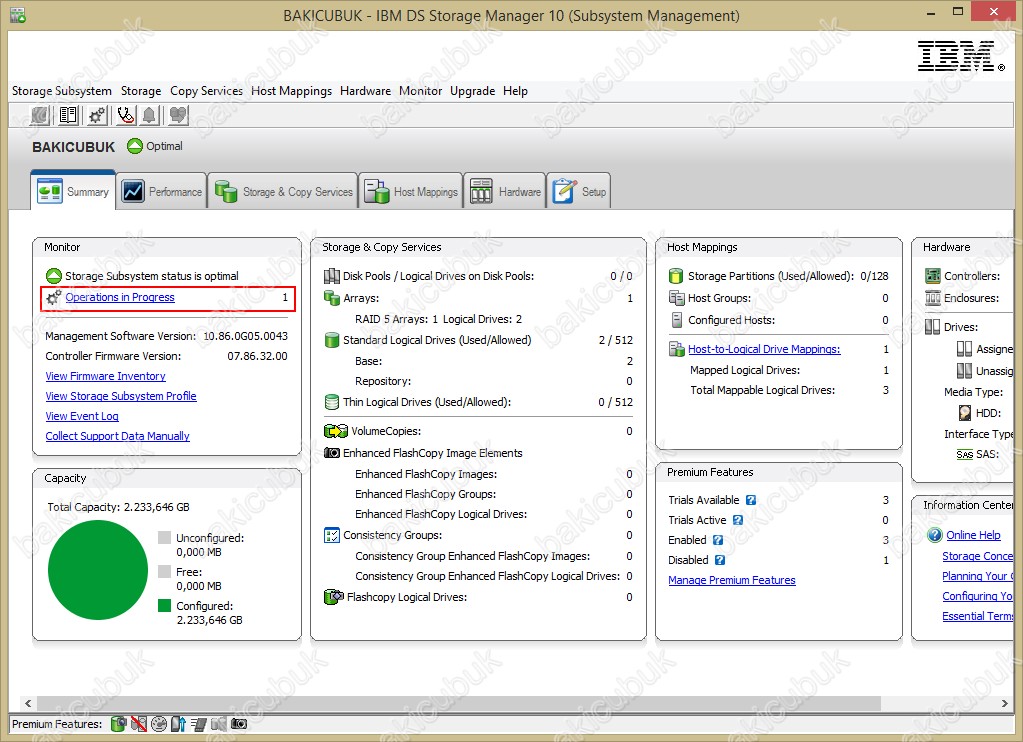Open the Storage Subsystem menu
The image size is (1023, 742).
61,91
